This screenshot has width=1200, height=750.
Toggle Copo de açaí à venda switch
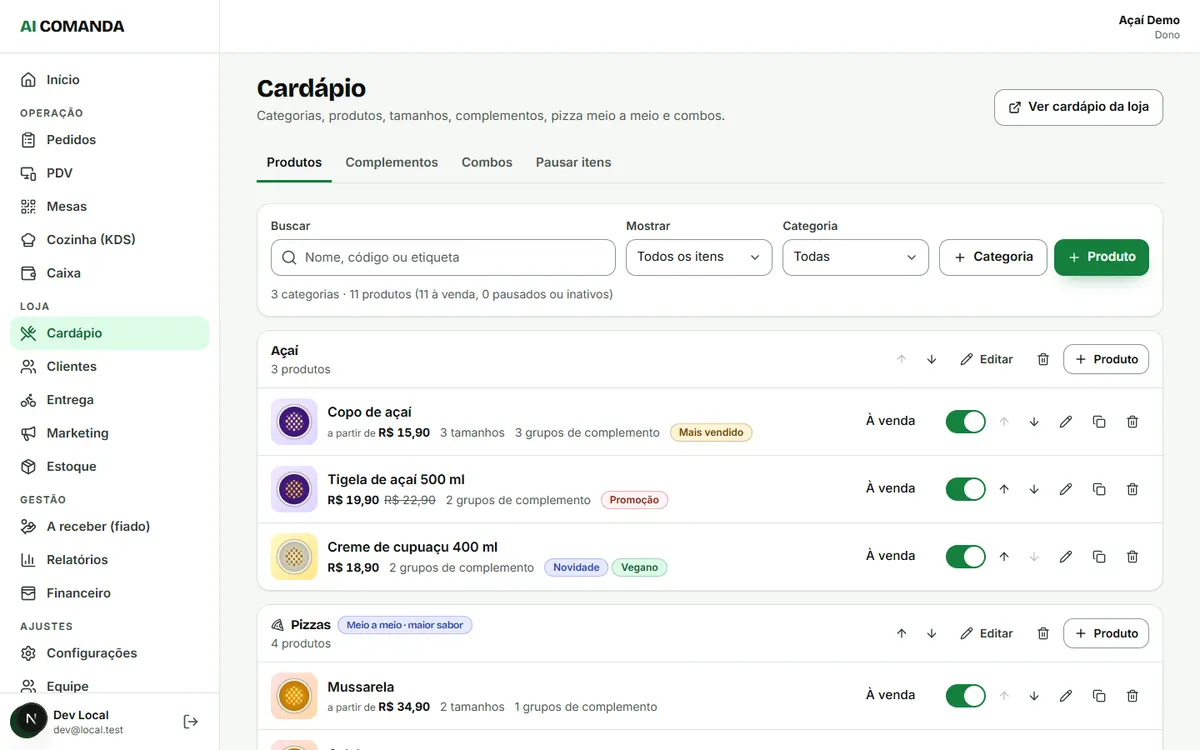(x=965, y=422)
